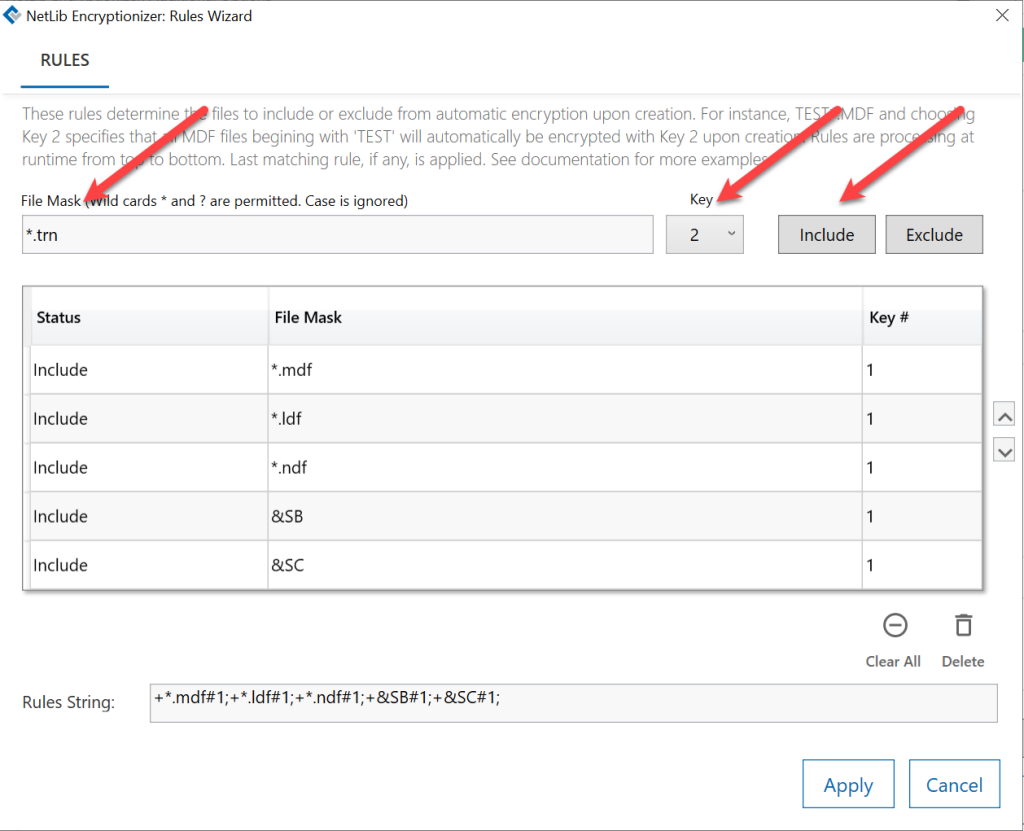Cancel the Rules Wizard
This screenshot has height=831, width=1024.
[x=954, y=784]
